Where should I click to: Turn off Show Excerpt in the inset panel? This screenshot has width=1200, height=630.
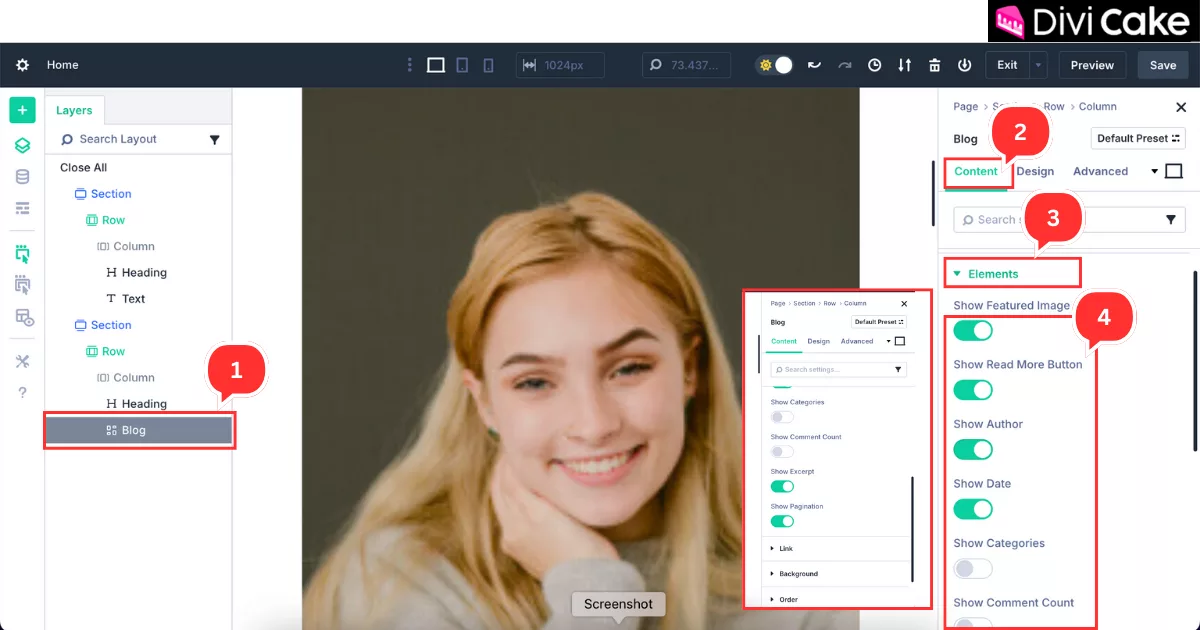(x=782, y=486)
